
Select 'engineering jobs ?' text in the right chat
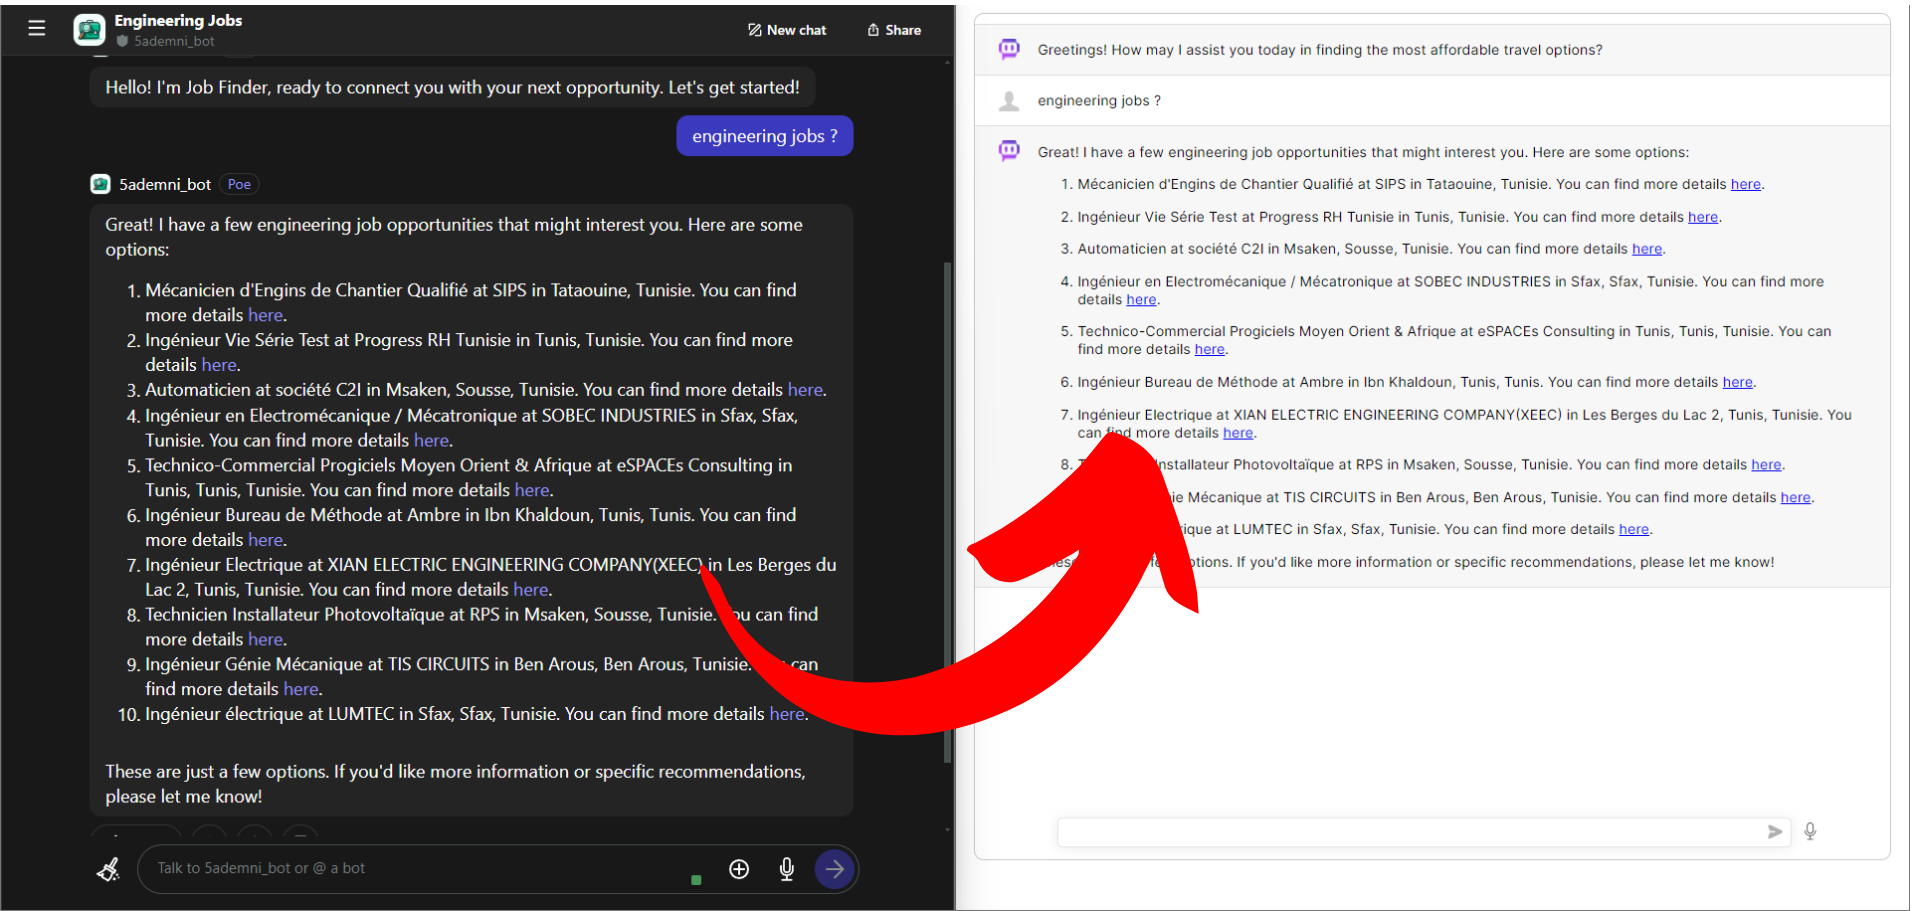coord(1099,101)
